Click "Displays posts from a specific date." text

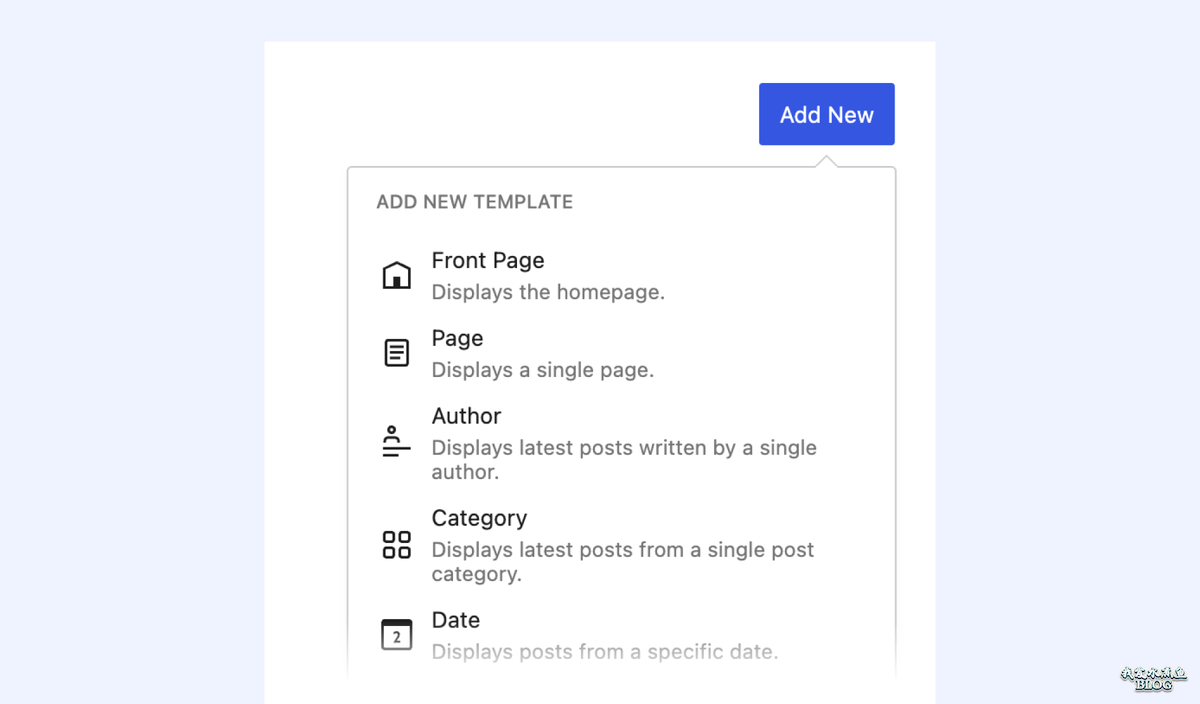point(604,651)
